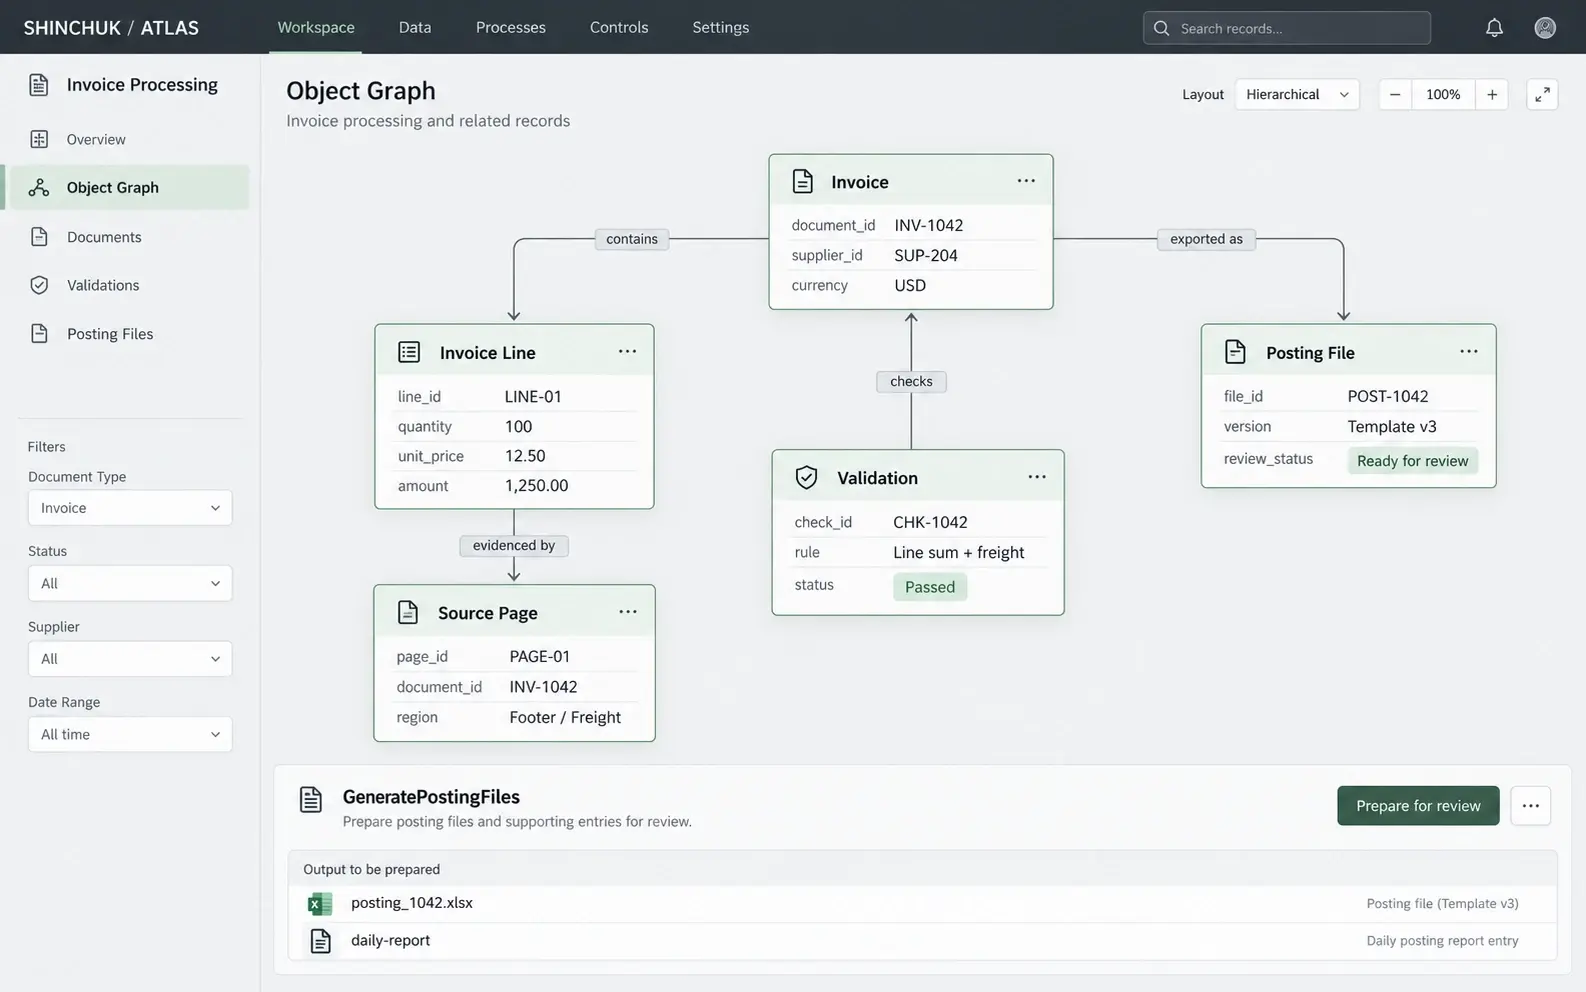
Task: Open the user profile avatar
Action: 1545,28
